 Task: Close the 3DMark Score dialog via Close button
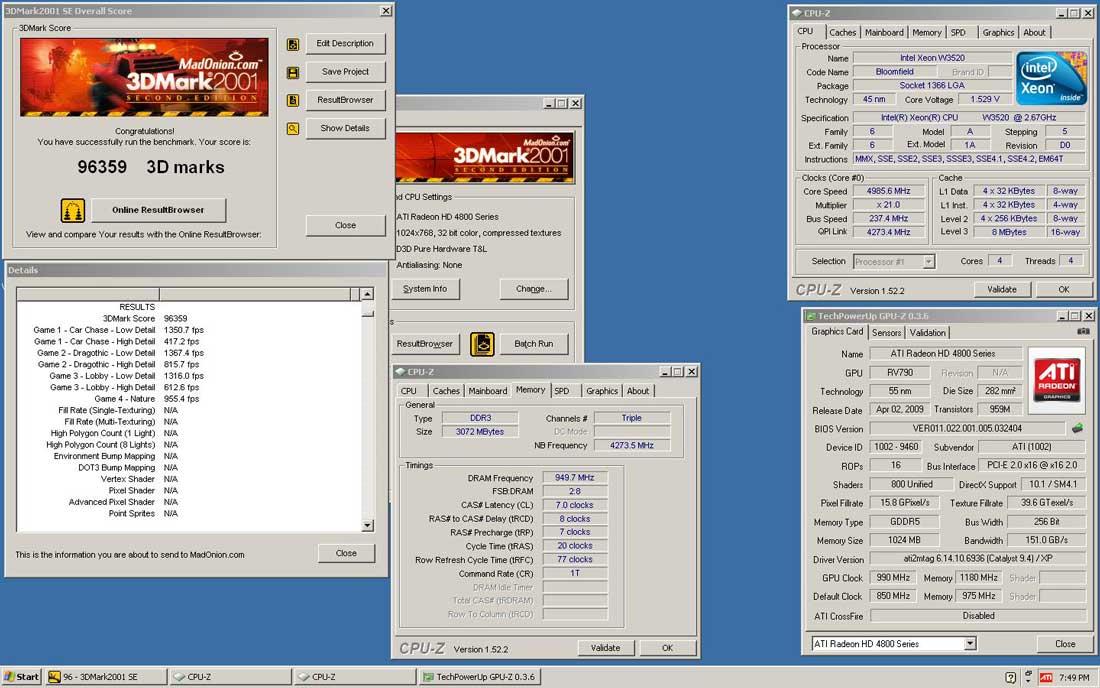pyautogui.click(x=345, y=225)
